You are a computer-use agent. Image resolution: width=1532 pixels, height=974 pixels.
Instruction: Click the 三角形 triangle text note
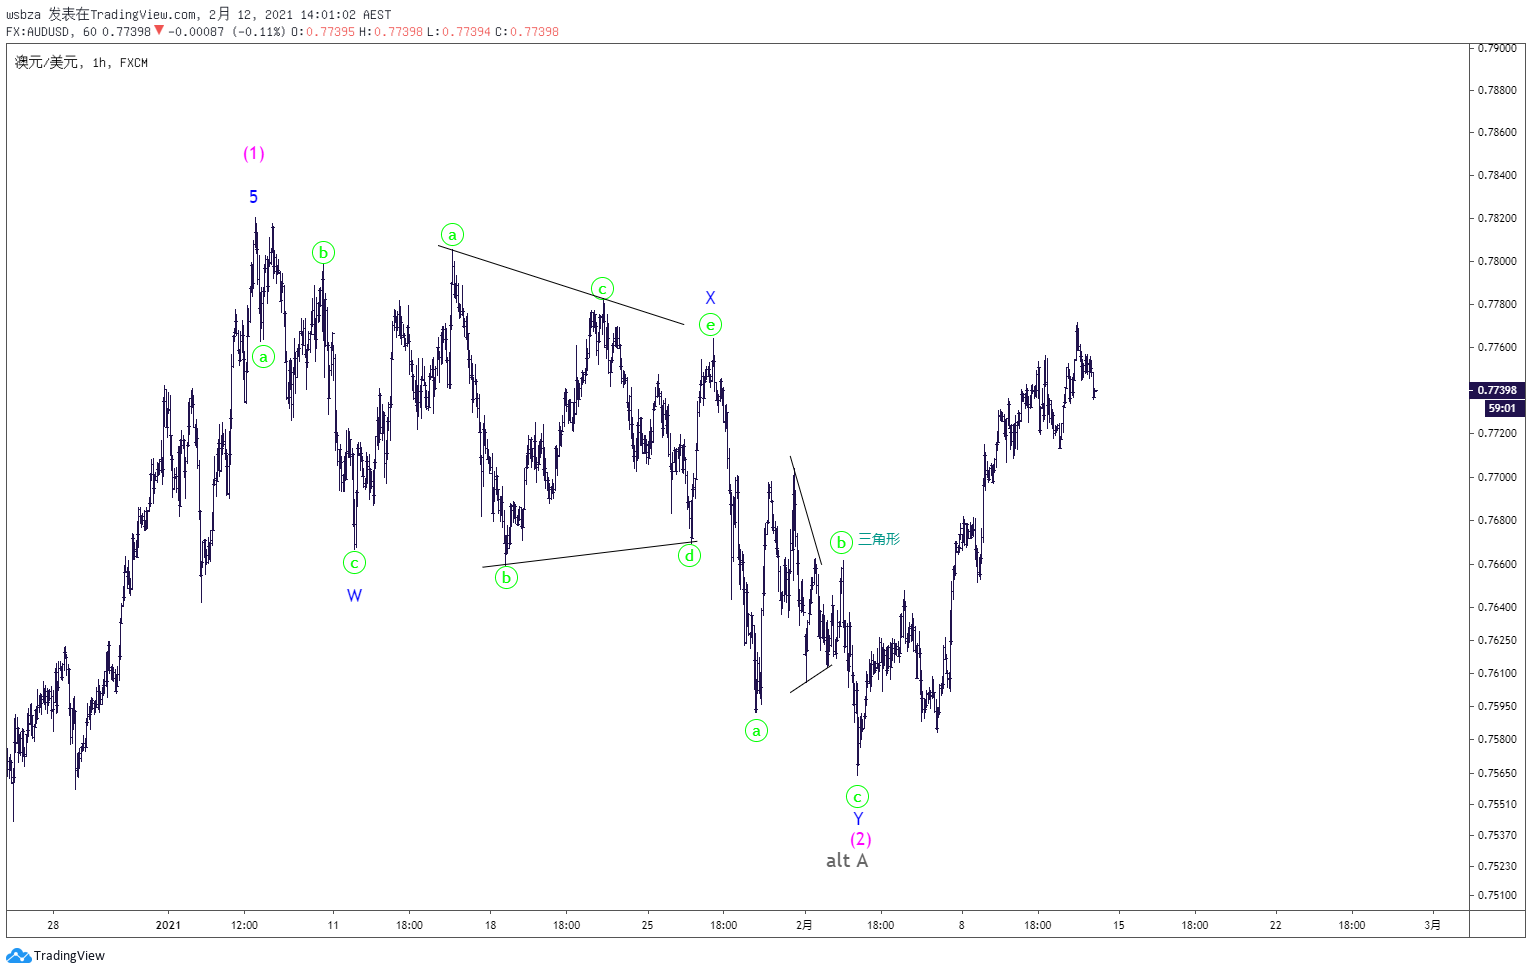[x=879, y=539]
